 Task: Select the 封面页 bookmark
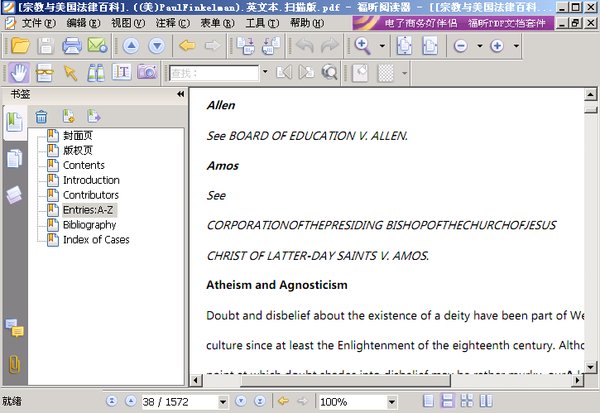click(78, 135)
